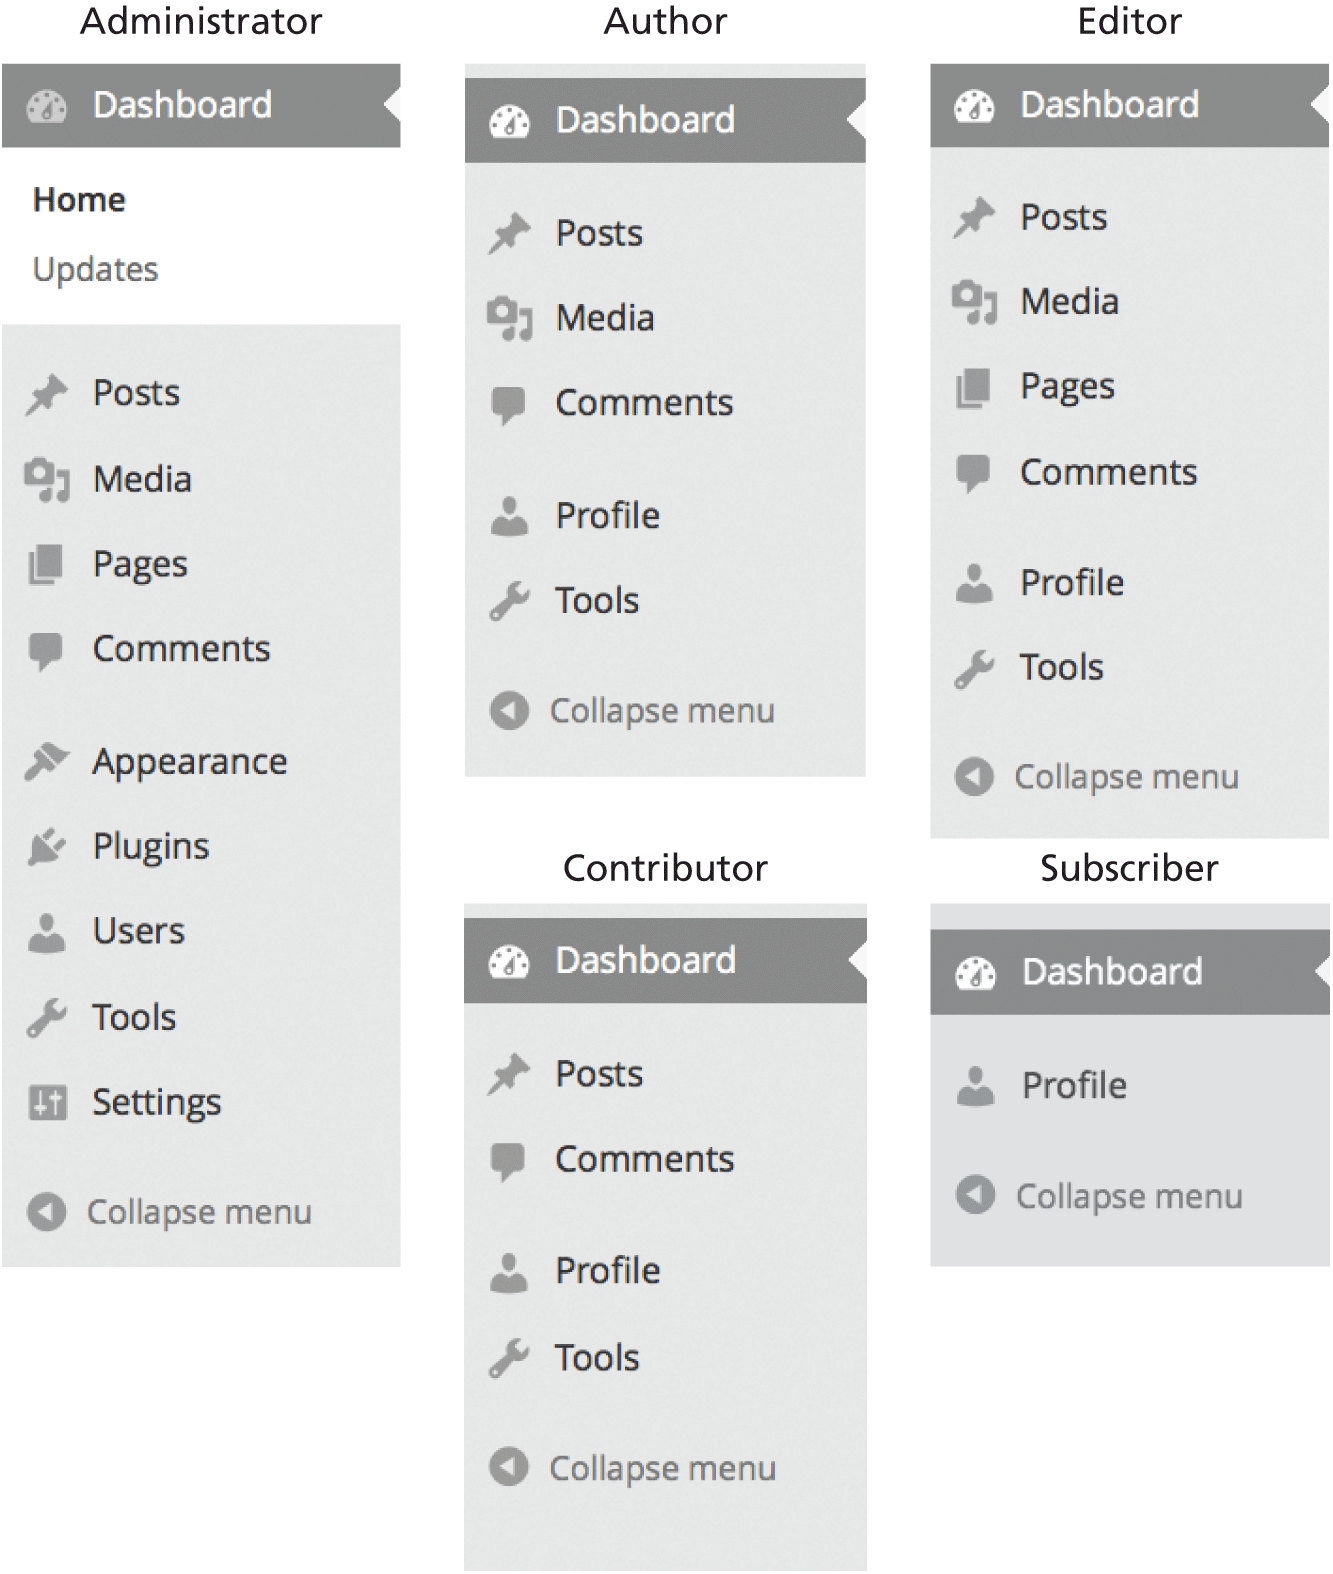Click the Appearance paintbrush icon in Administrator menu
This screenshot has height=1574, width=1333.
[x=46, y=762]
